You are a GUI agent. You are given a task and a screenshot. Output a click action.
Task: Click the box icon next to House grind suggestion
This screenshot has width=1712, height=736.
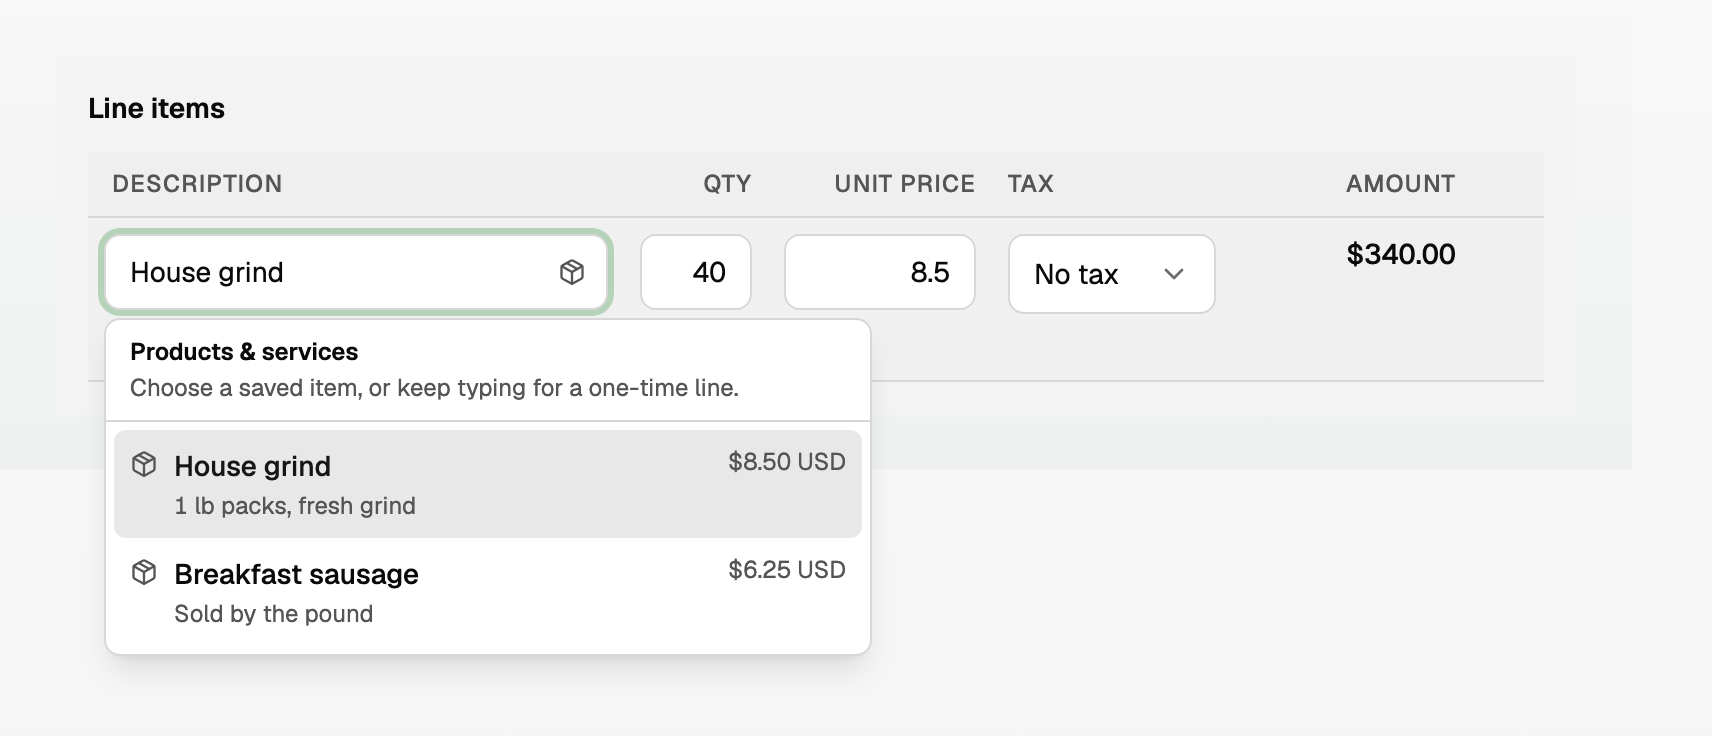click(x=144, y=464)
